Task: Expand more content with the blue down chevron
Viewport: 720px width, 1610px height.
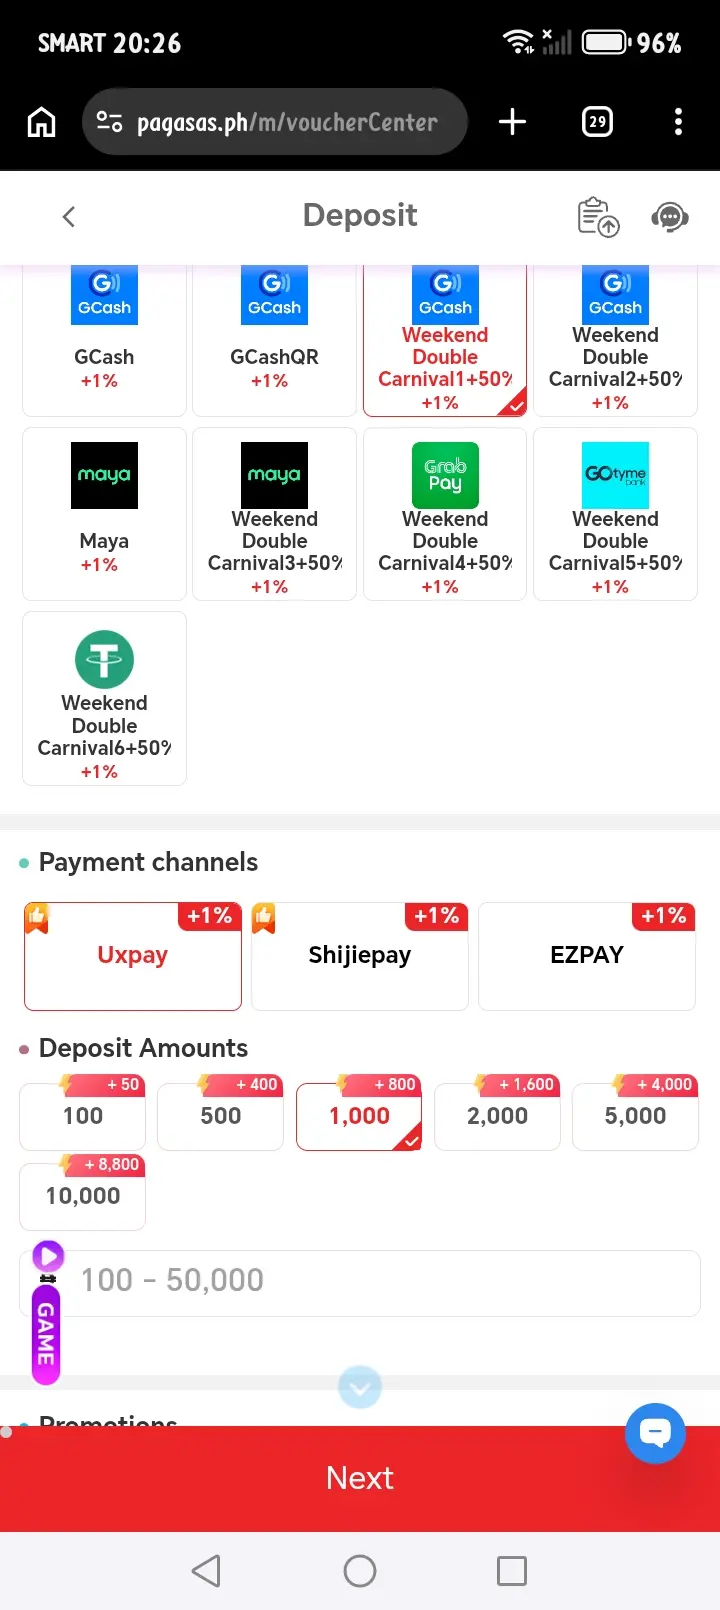Action: click(360, 1387)
